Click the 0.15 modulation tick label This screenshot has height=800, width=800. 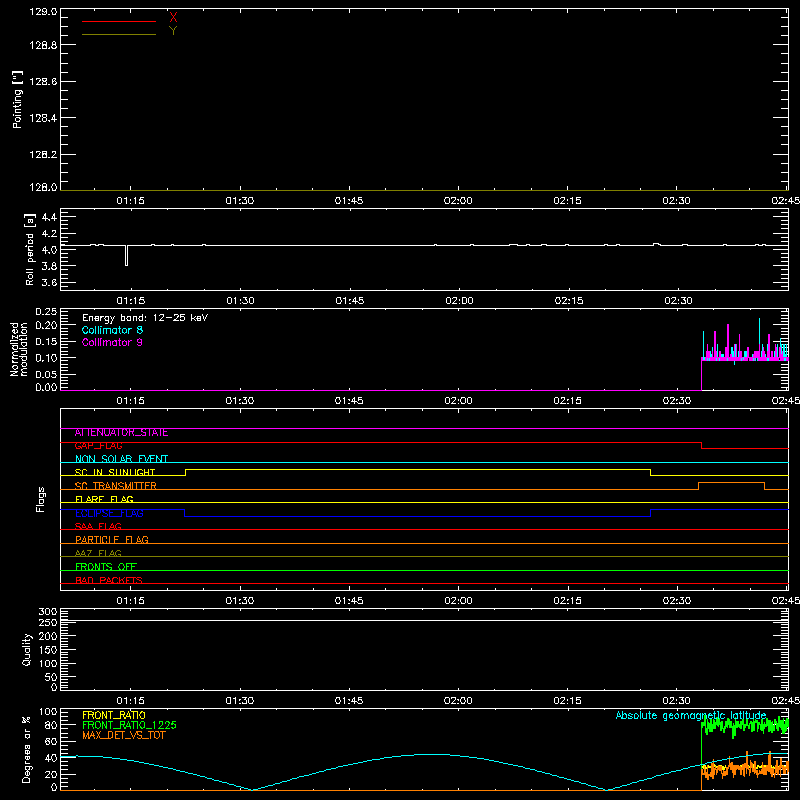pyautogui.click(x=46, y=341)
